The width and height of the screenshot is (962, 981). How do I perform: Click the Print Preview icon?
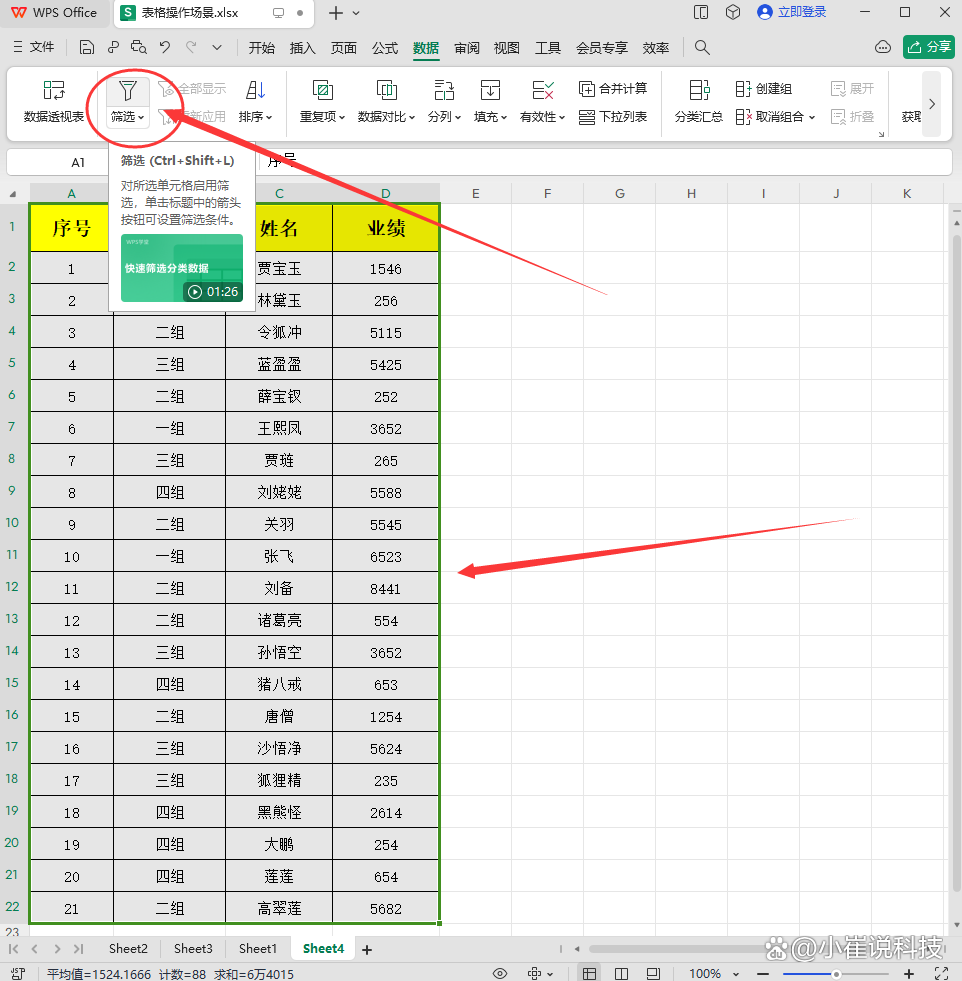click(139, 48)
